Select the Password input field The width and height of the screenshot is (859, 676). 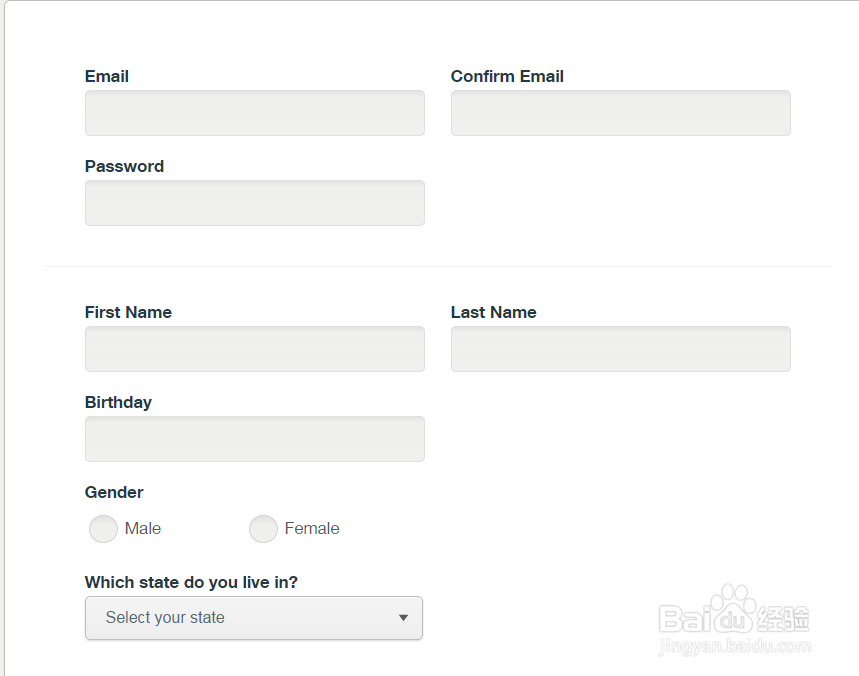tap(255, 203)
